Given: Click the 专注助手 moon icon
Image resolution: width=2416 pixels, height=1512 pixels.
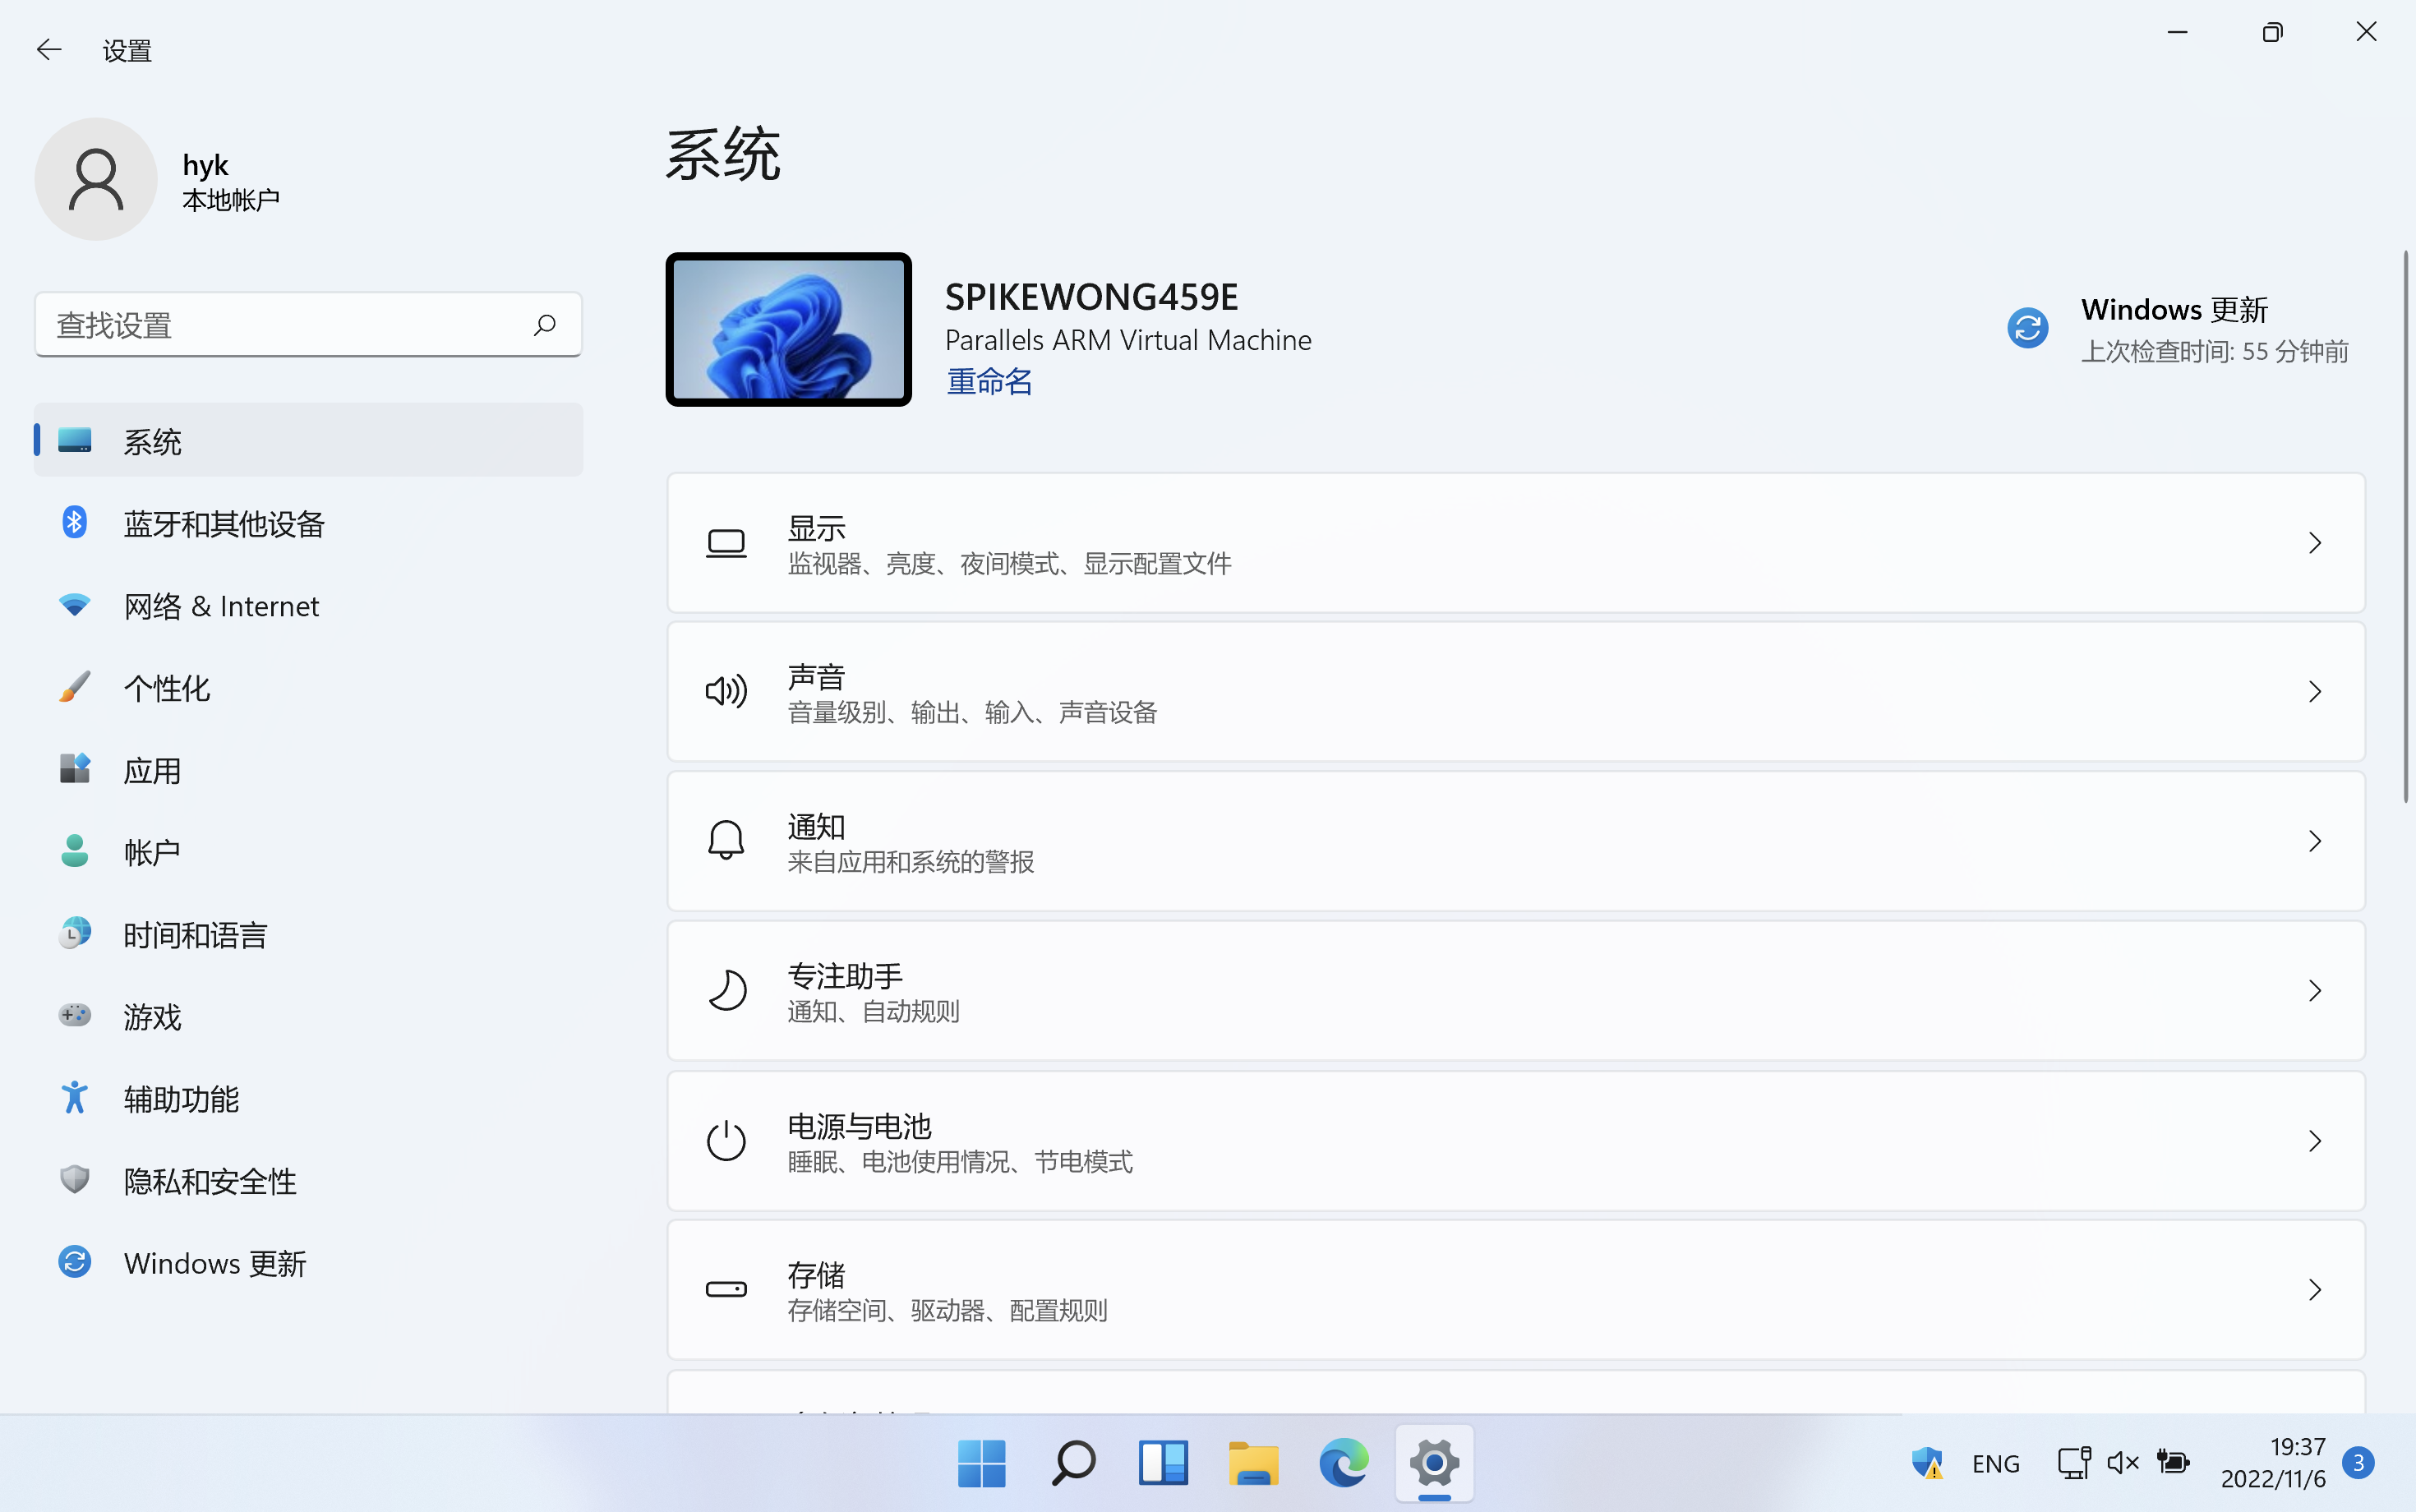Looking at the screenshot, I should 726,990.
